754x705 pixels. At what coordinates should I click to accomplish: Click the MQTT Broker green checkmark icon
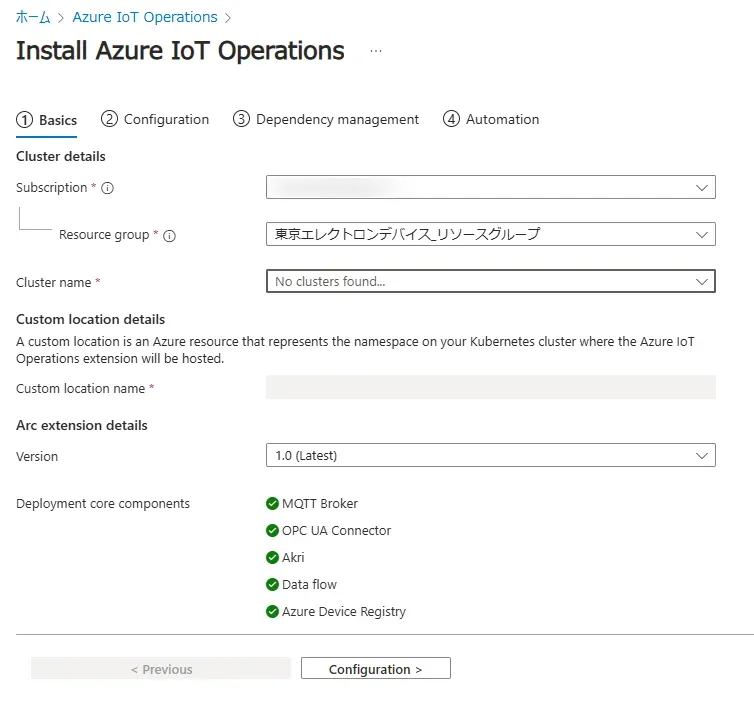click(x=272, y=504)
